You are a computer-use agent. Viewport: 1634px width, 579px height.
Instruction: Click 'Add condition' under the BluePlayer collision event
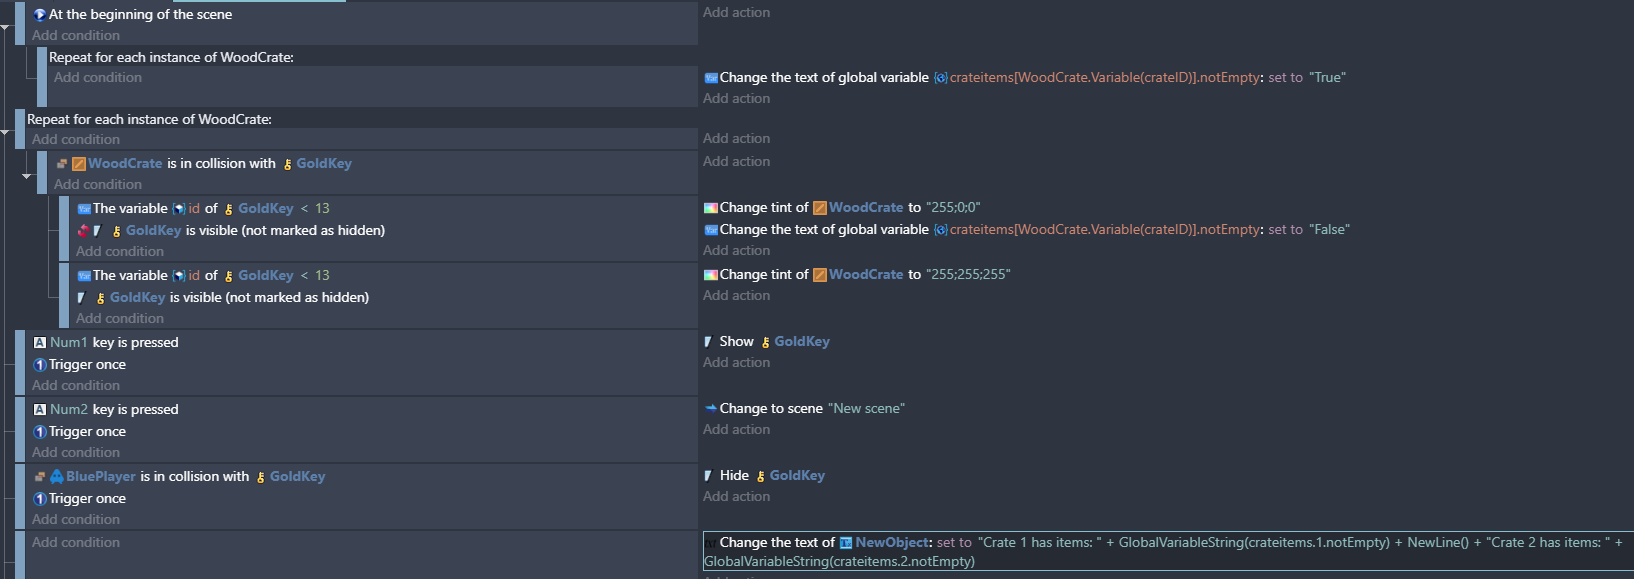[x=76, y=520]
